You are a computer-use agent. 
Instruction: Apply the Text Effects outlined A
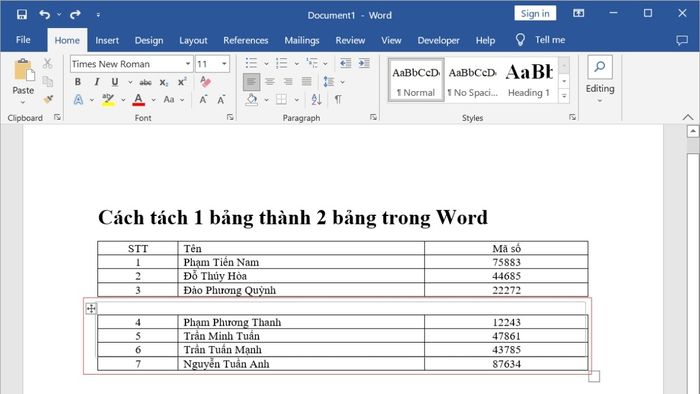pyautogui.click(x=78, y=100)
